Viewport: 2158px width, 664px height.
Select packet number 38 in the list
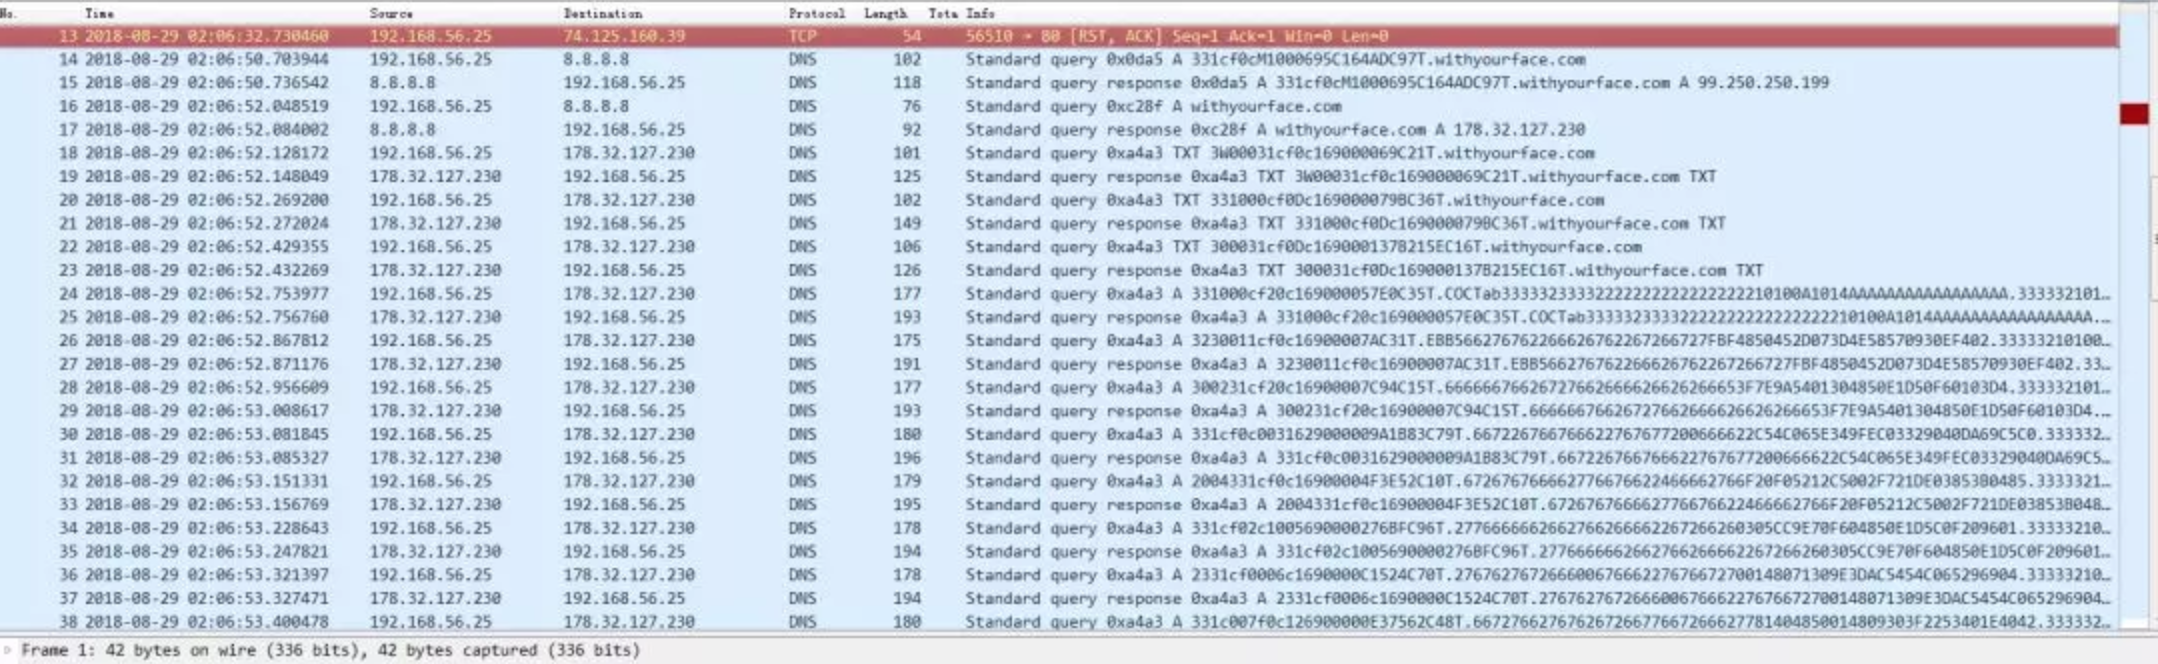pos(1059,622)
